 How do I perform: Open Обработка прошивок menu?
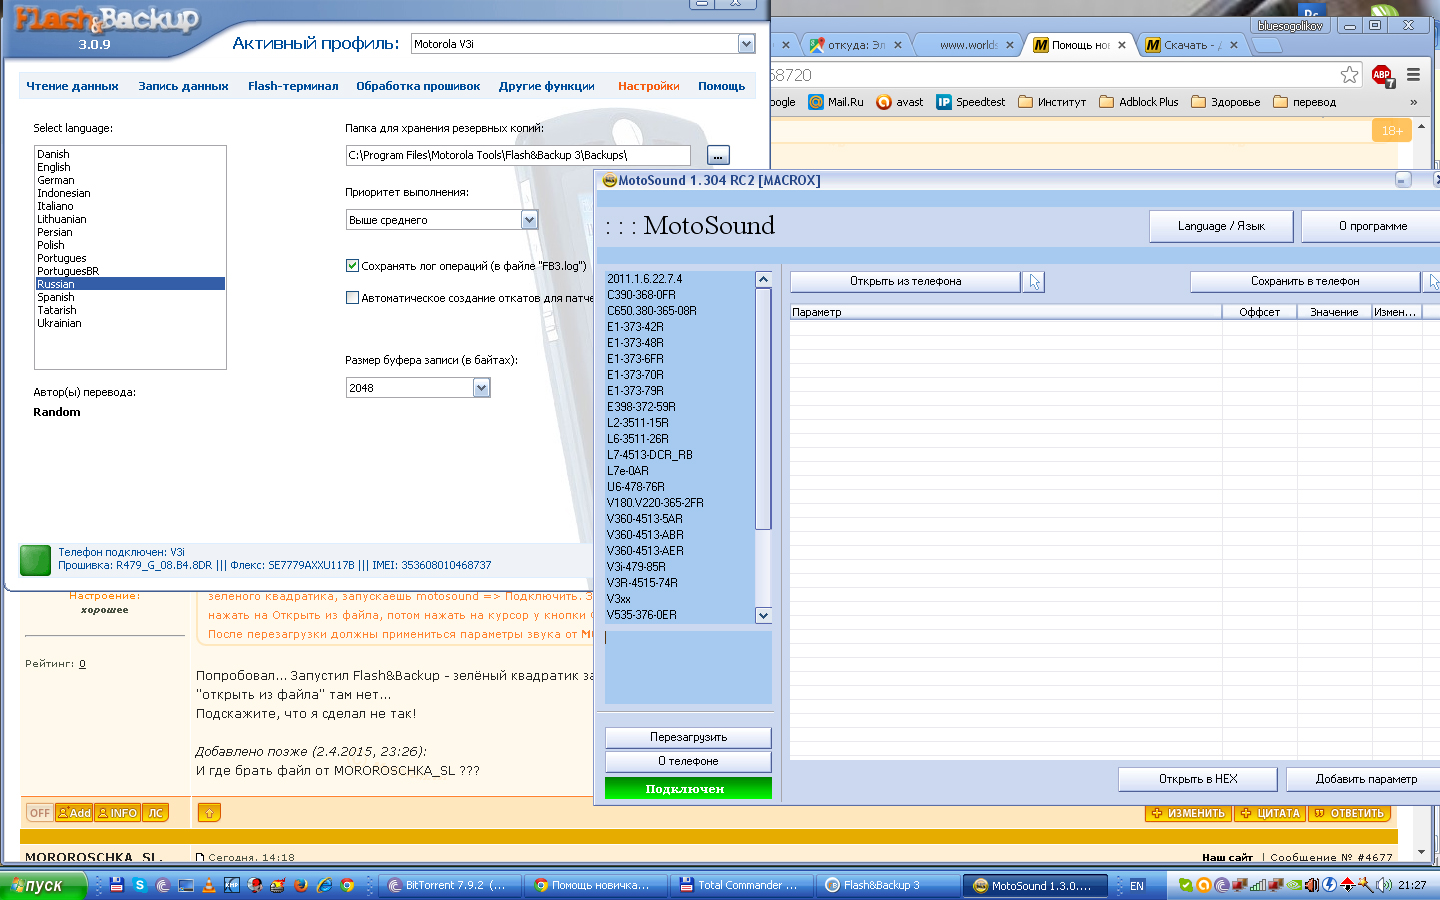click(x=418, y=86)
